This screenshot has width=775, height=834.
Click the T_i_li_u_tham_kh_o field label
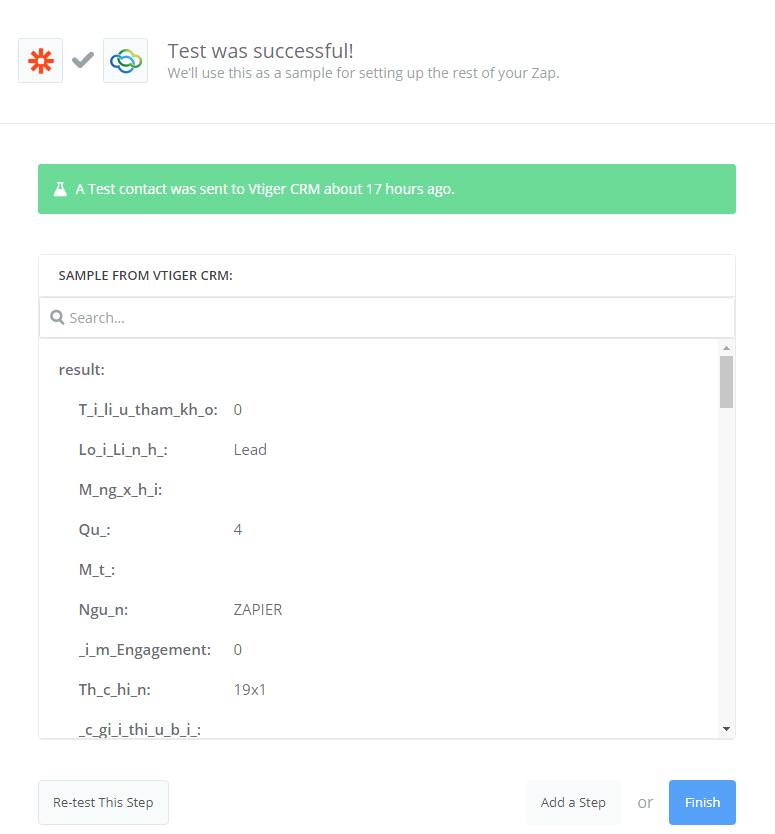tap(148, 410)
